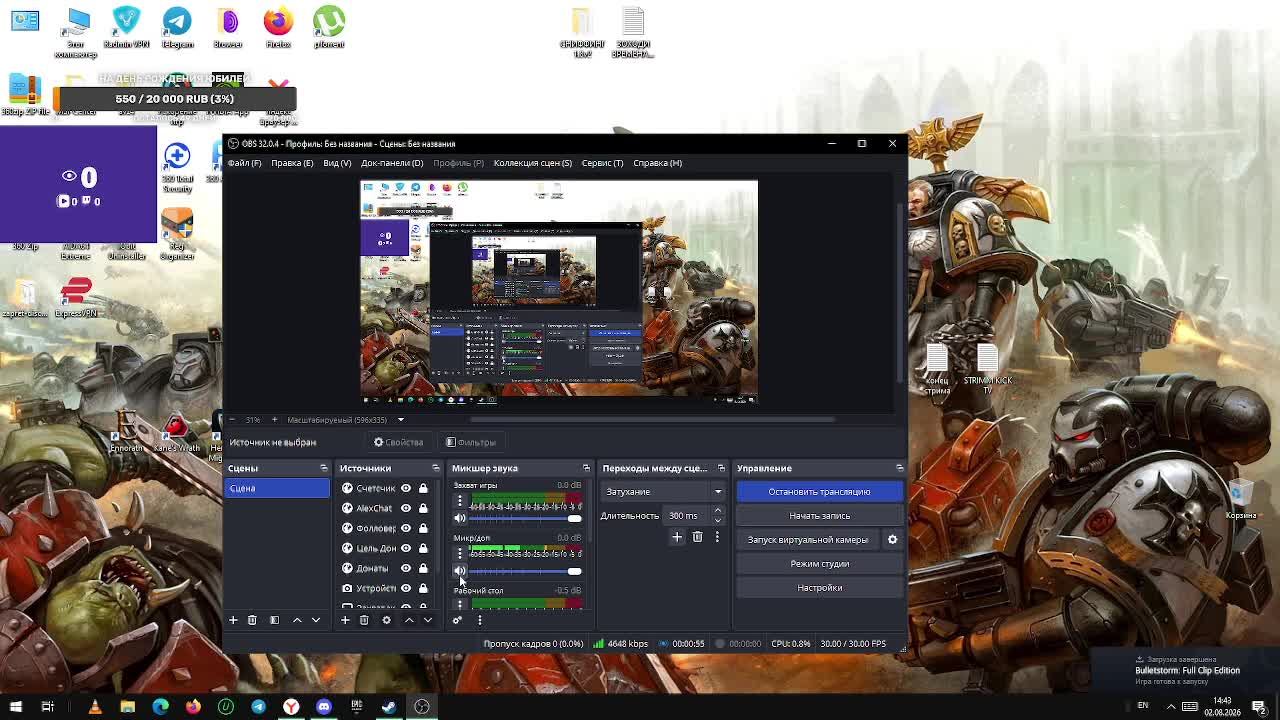The width and height of the screenshot is (1280, 720).
Task: Open the Микр/доп audio channel options
Action: click(460, 553)
